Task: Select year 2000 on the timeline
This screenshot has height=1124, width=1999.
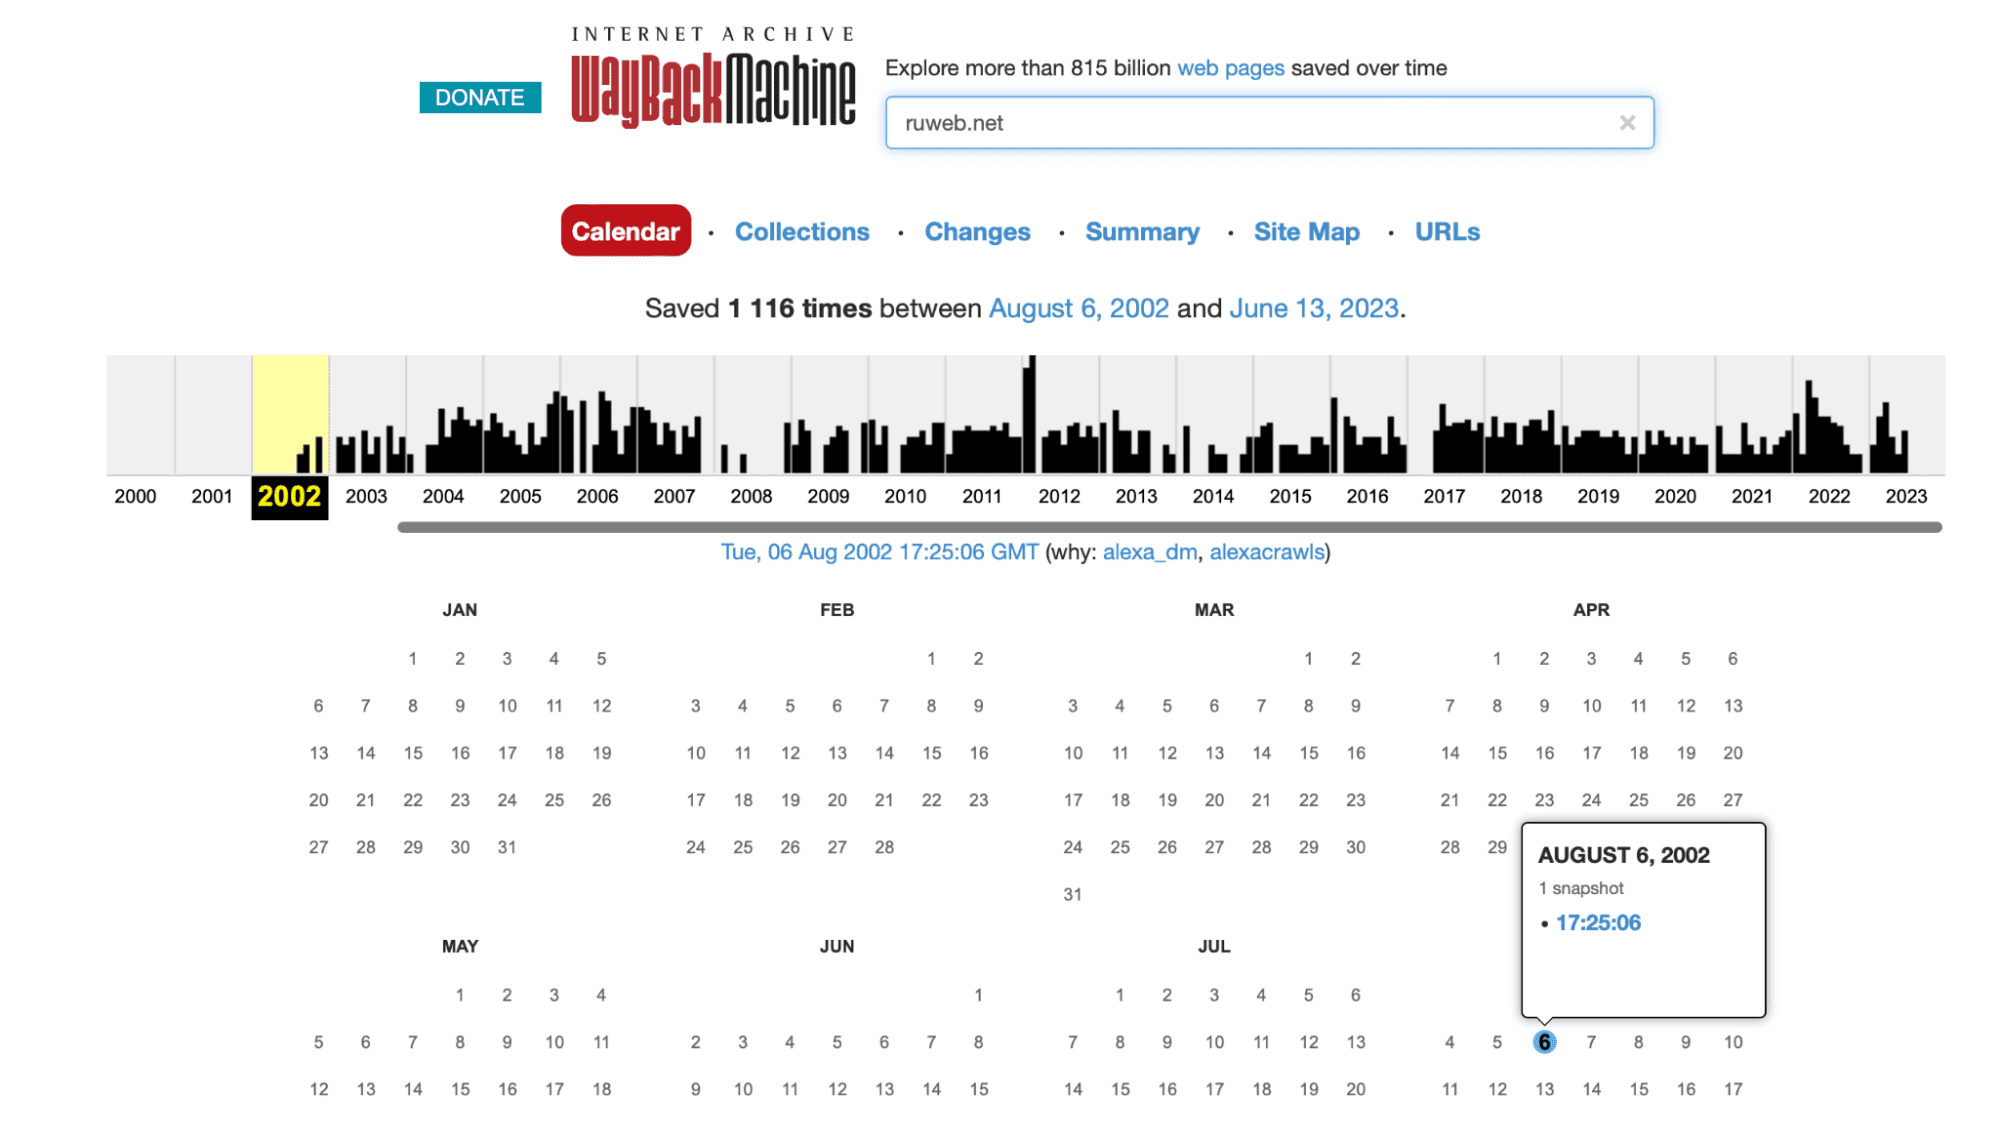Action: pos(135,496)
